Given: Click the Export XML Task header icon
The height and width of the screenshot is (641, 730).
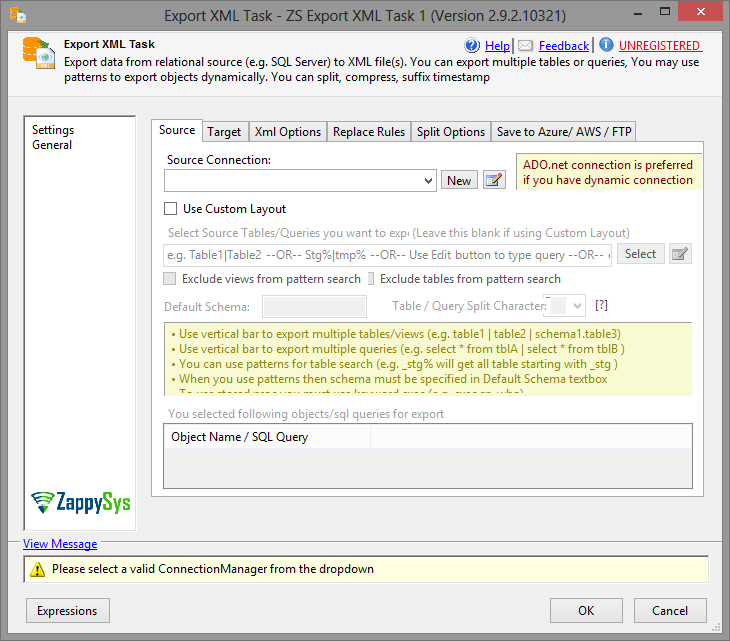Looking at the screenshot, I should 39,53.
